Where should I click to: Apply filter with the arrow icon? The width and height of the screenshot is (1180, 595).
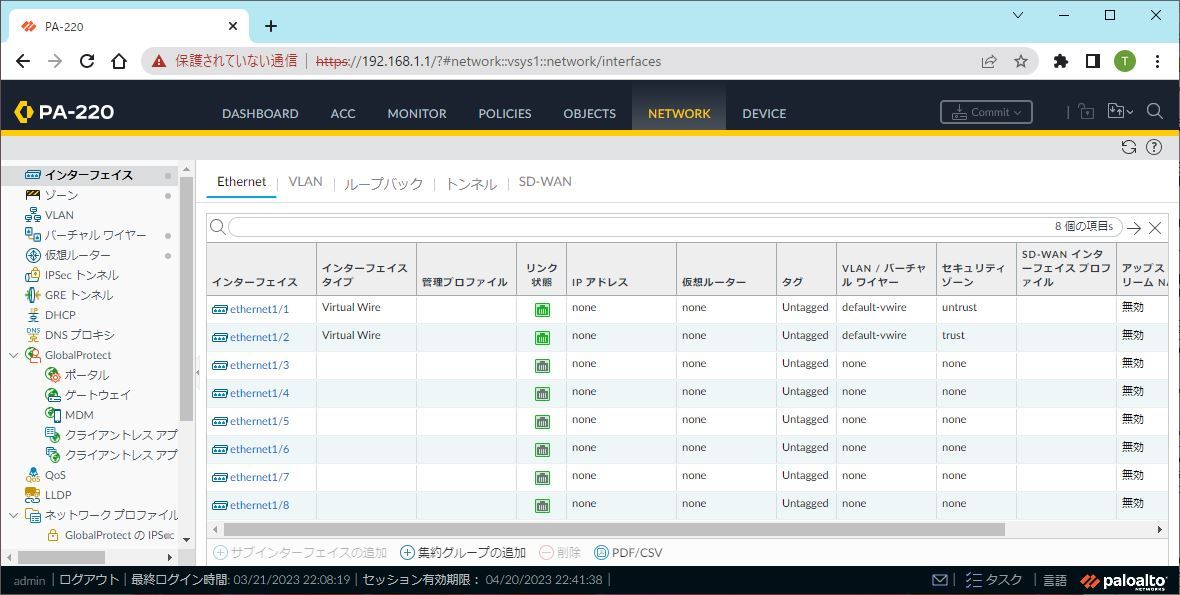point(1134,228)
